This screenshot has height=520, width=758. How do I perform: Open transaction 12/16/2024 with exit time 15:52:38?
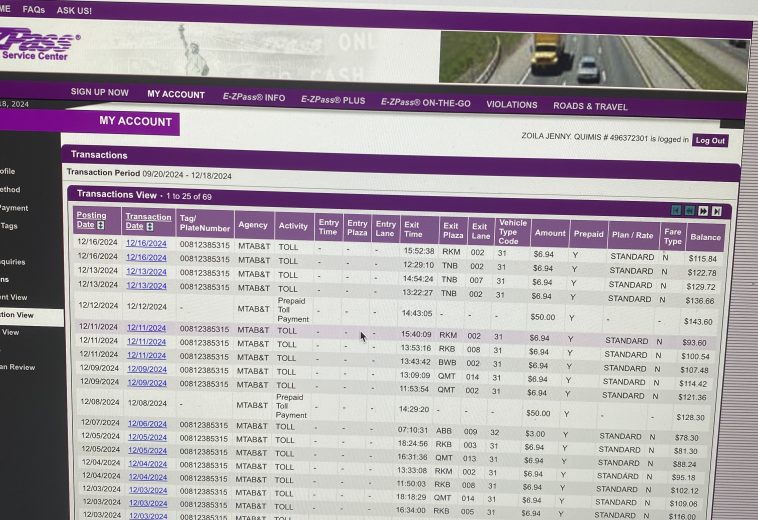(x=146, y=244)
